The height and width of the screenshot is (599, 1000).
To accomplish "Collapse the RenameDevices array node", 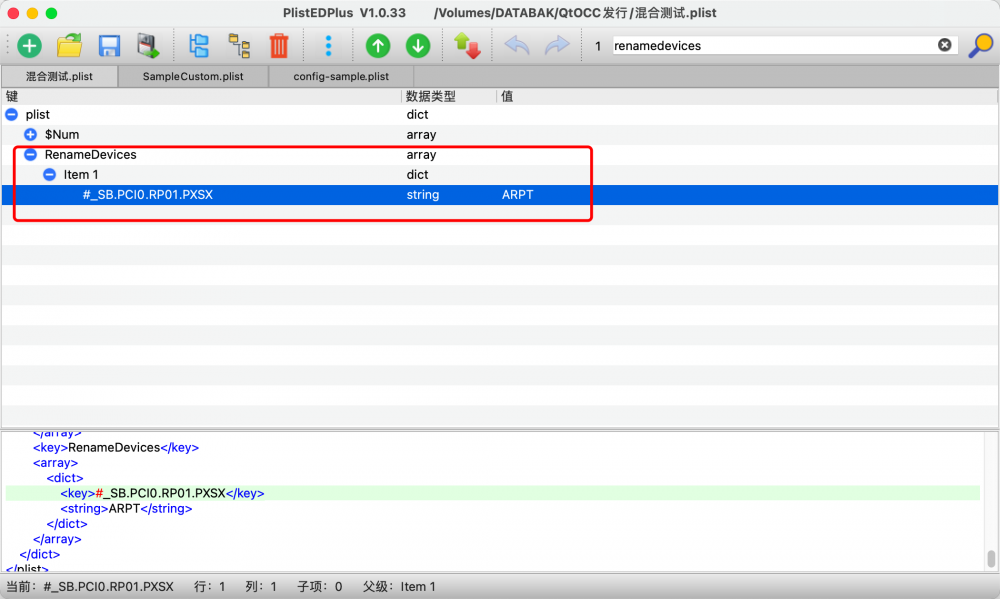I will coord(30,154).
